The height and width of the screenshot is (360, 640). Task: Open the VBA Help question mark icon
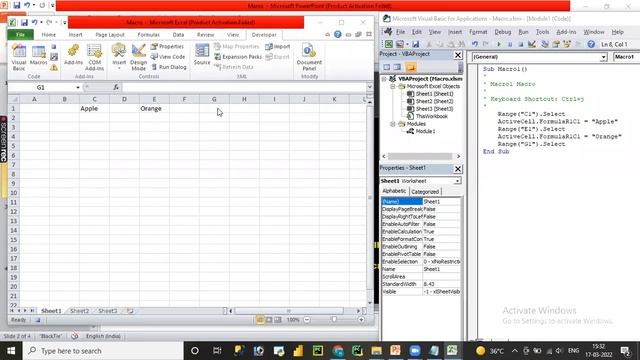click(591, 44)
